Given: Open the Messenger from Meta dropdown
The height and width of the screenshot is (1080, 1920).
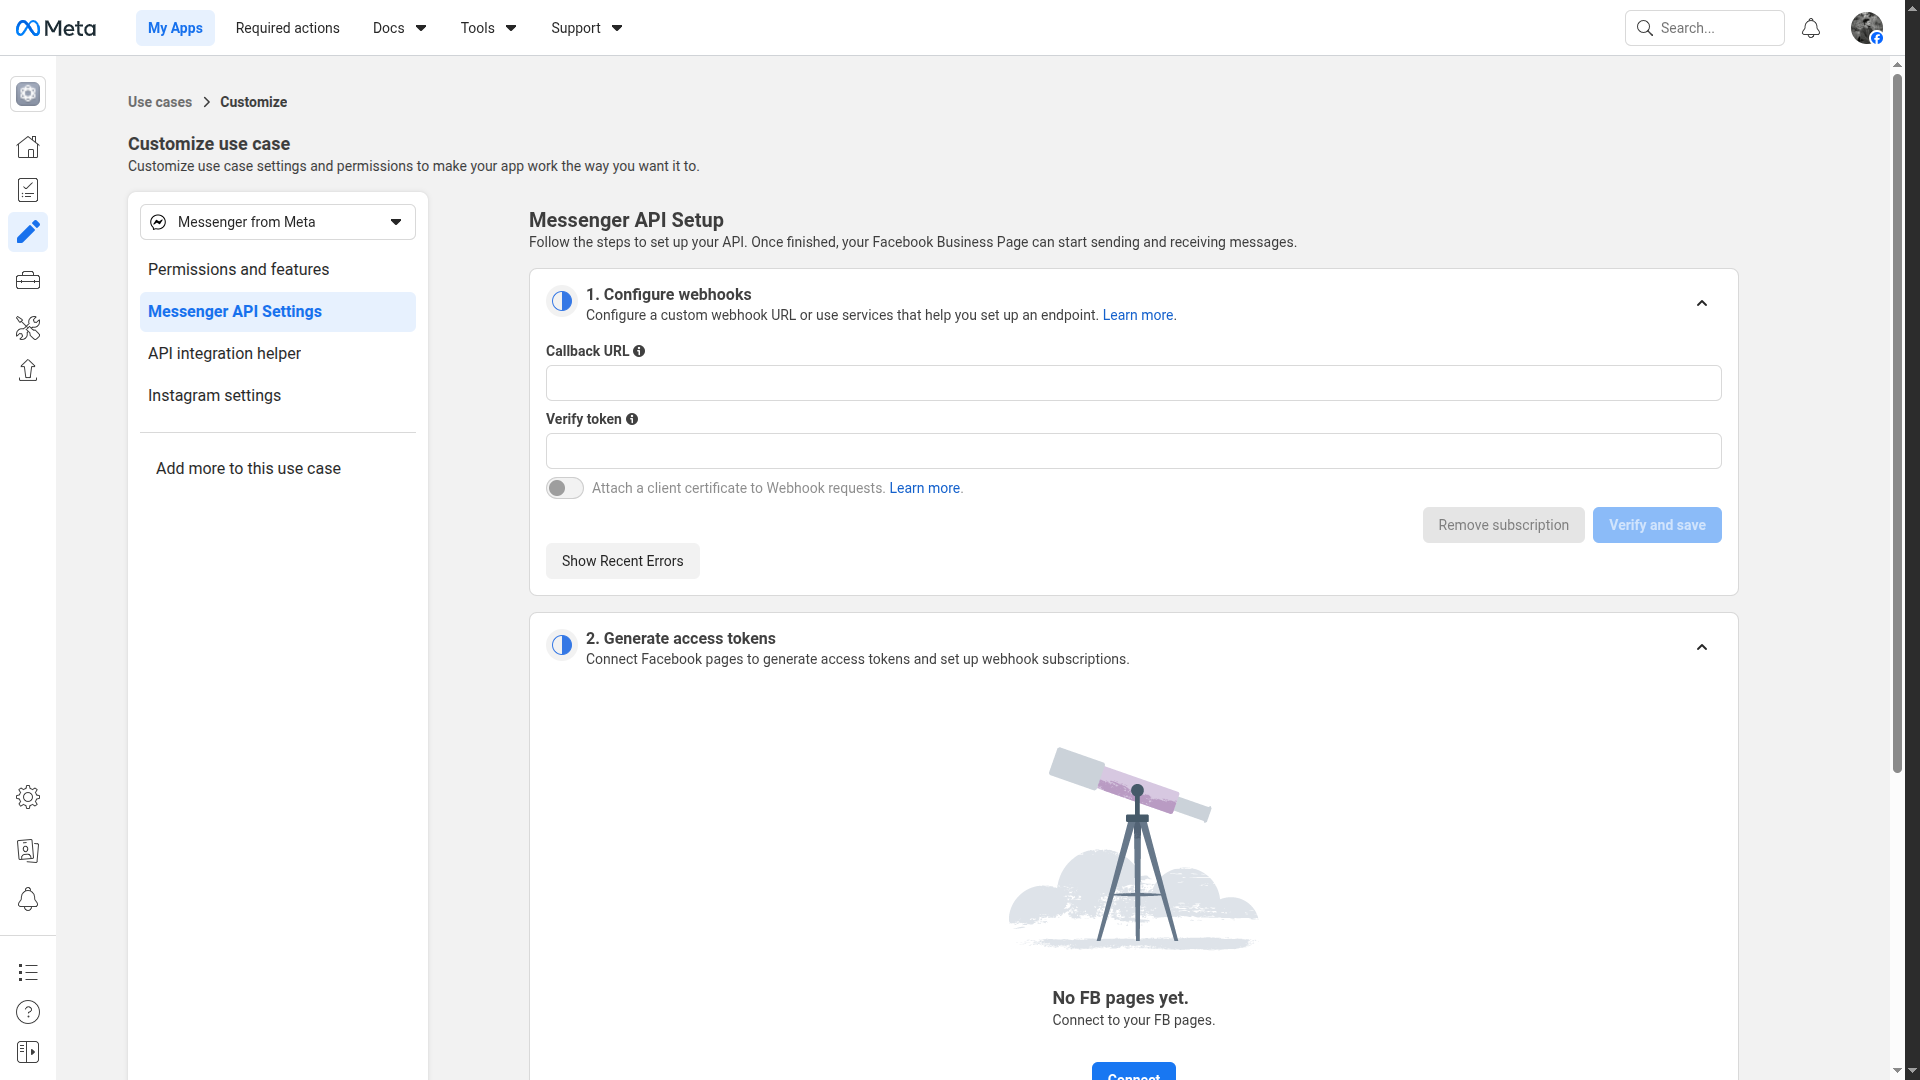Looking at the screenshot, I should (x=278, y=222).
